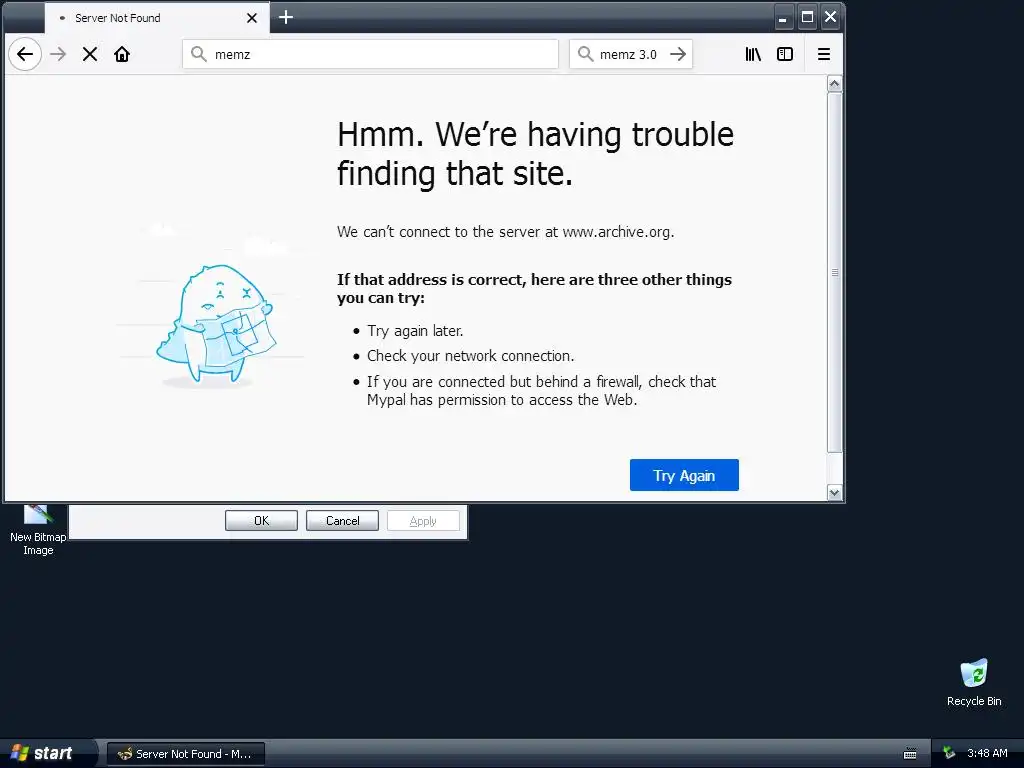Screen dimensions: 1024x768
Task: Select New Bitmap Image desktop icon
Action: click(38, 530)
